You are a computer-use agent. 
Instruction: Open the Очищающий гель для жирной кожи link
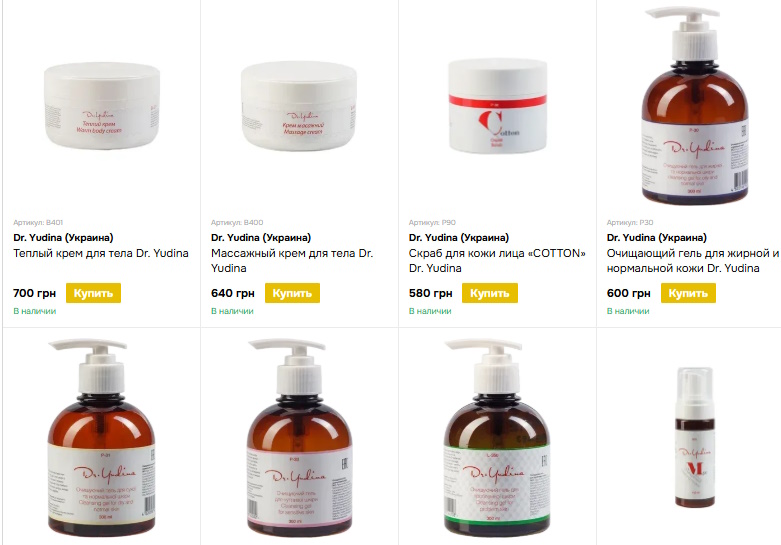[x=692, y=261]
